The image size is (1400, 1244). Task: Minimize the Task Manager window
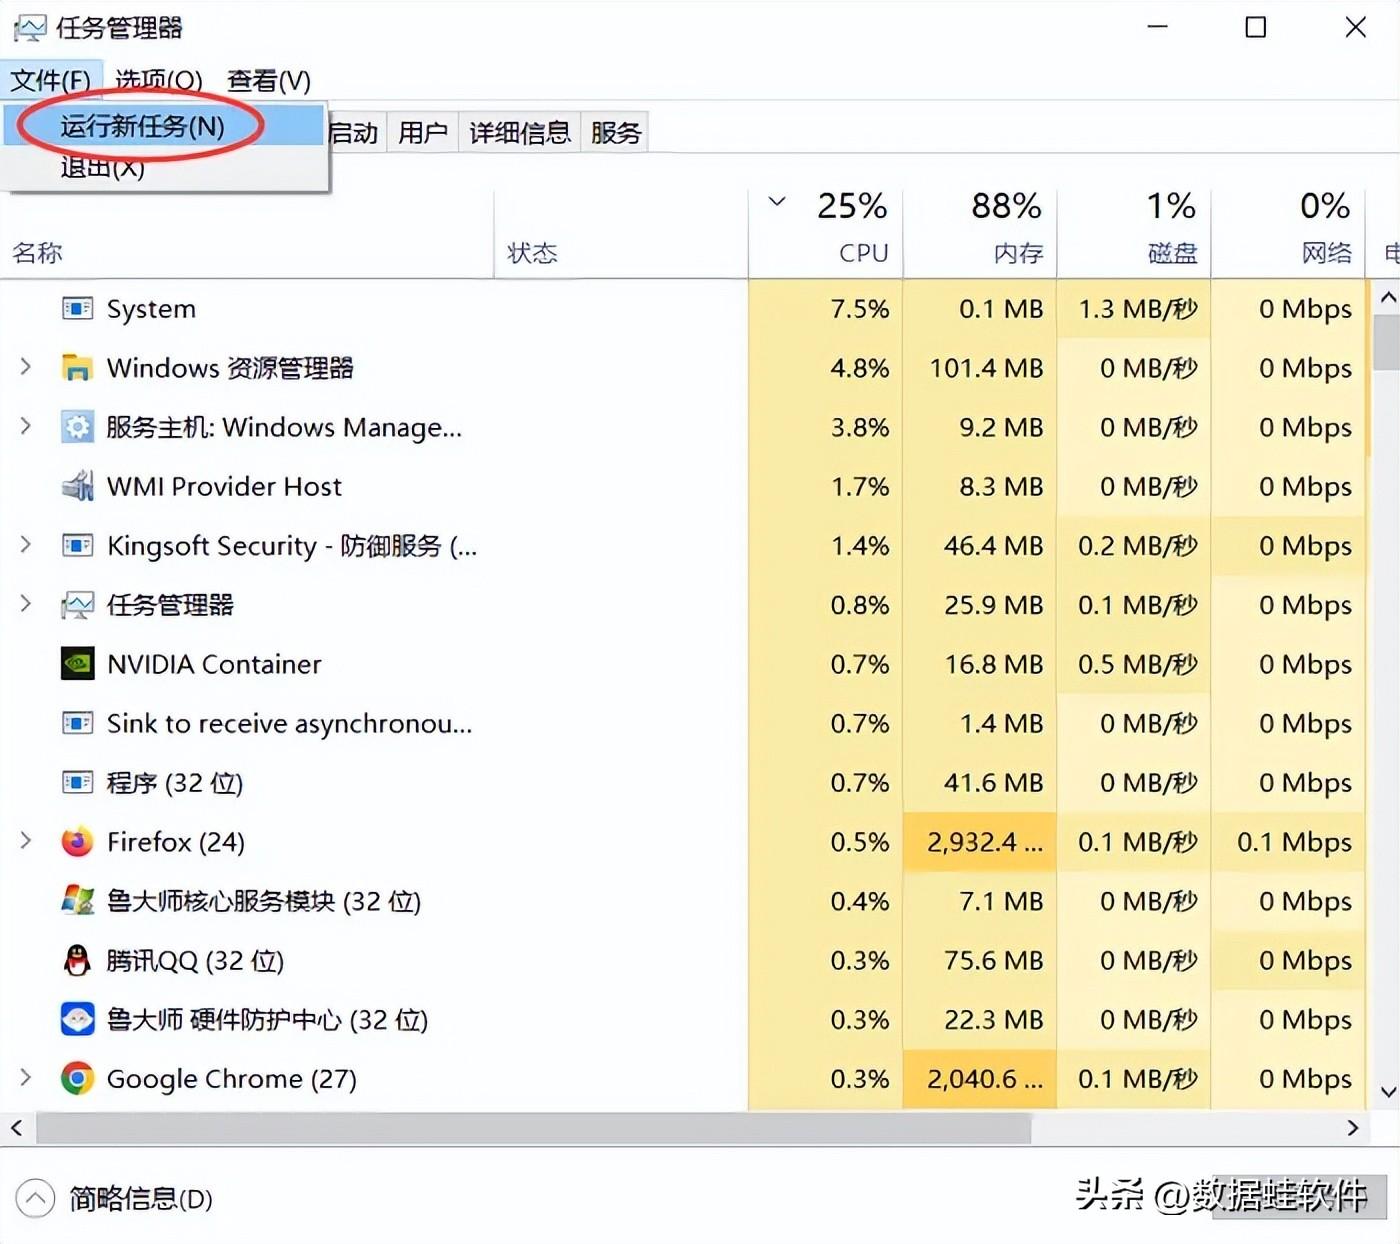point(1158,27)
